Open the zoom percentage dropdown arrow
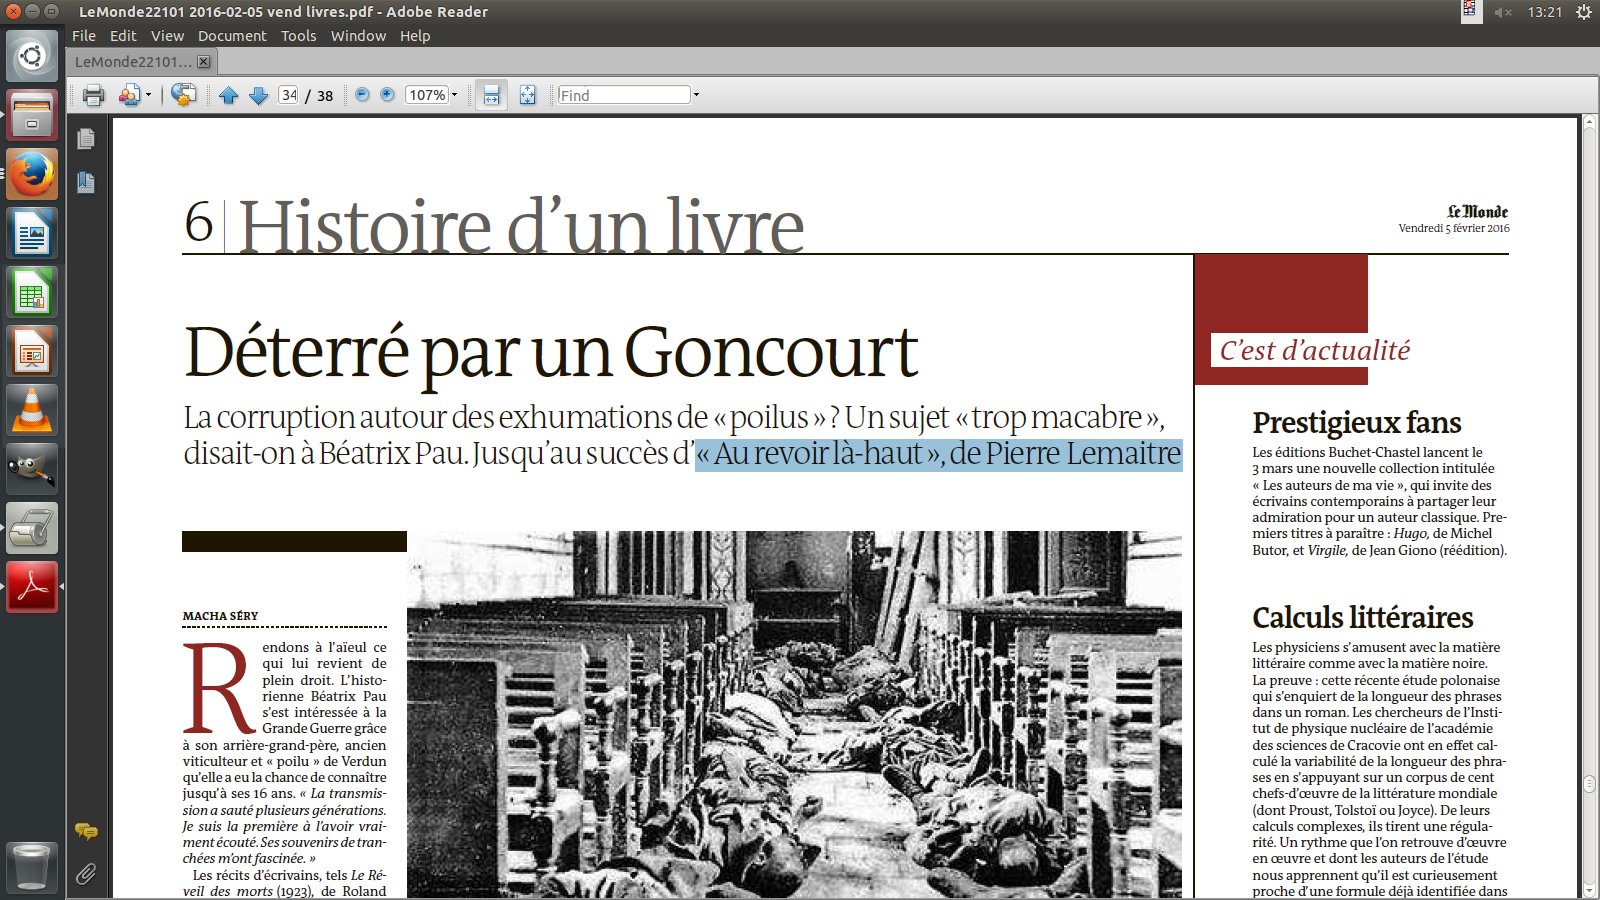Screen dimensions: 1600x900 coord(454,95)
